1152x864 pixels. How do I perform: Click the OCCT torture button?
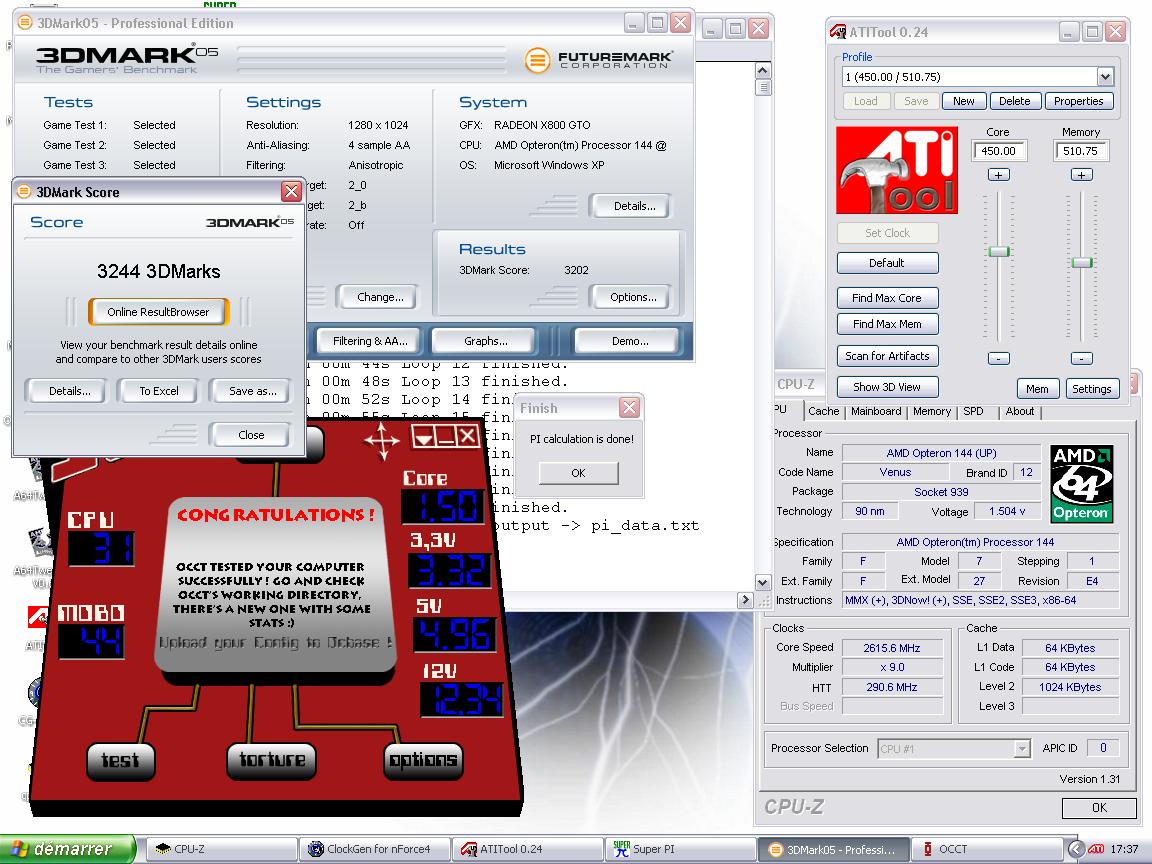[272, 760]
